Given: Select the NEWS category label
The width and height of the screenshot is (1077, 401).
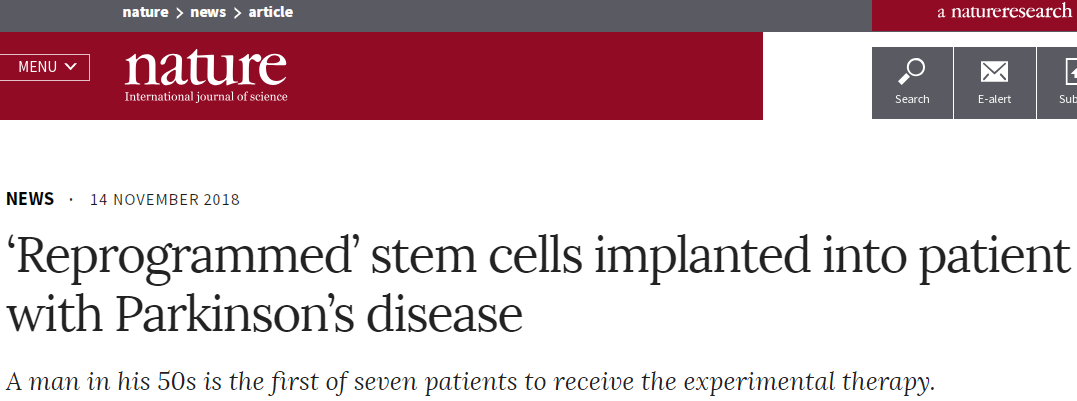Looking at the screenshot, I should click(x=30, y=199).
